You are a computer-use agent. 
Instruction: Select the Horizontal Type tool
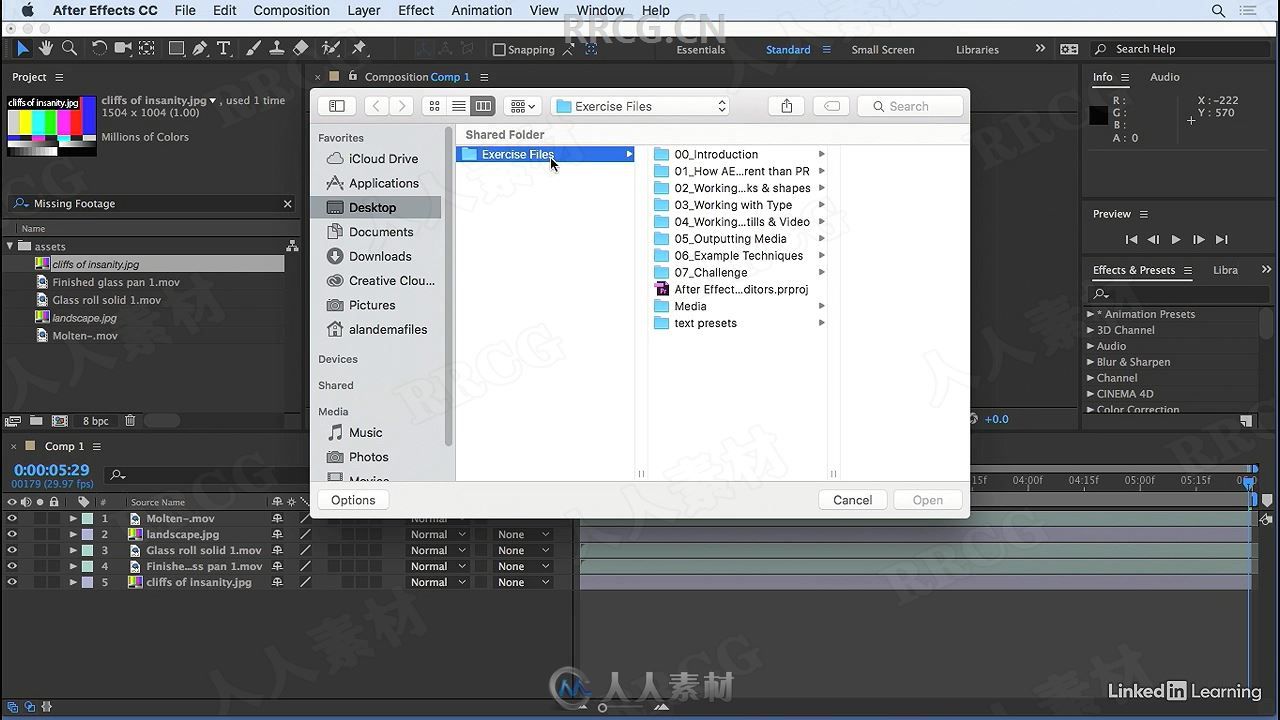coord(224,48)
